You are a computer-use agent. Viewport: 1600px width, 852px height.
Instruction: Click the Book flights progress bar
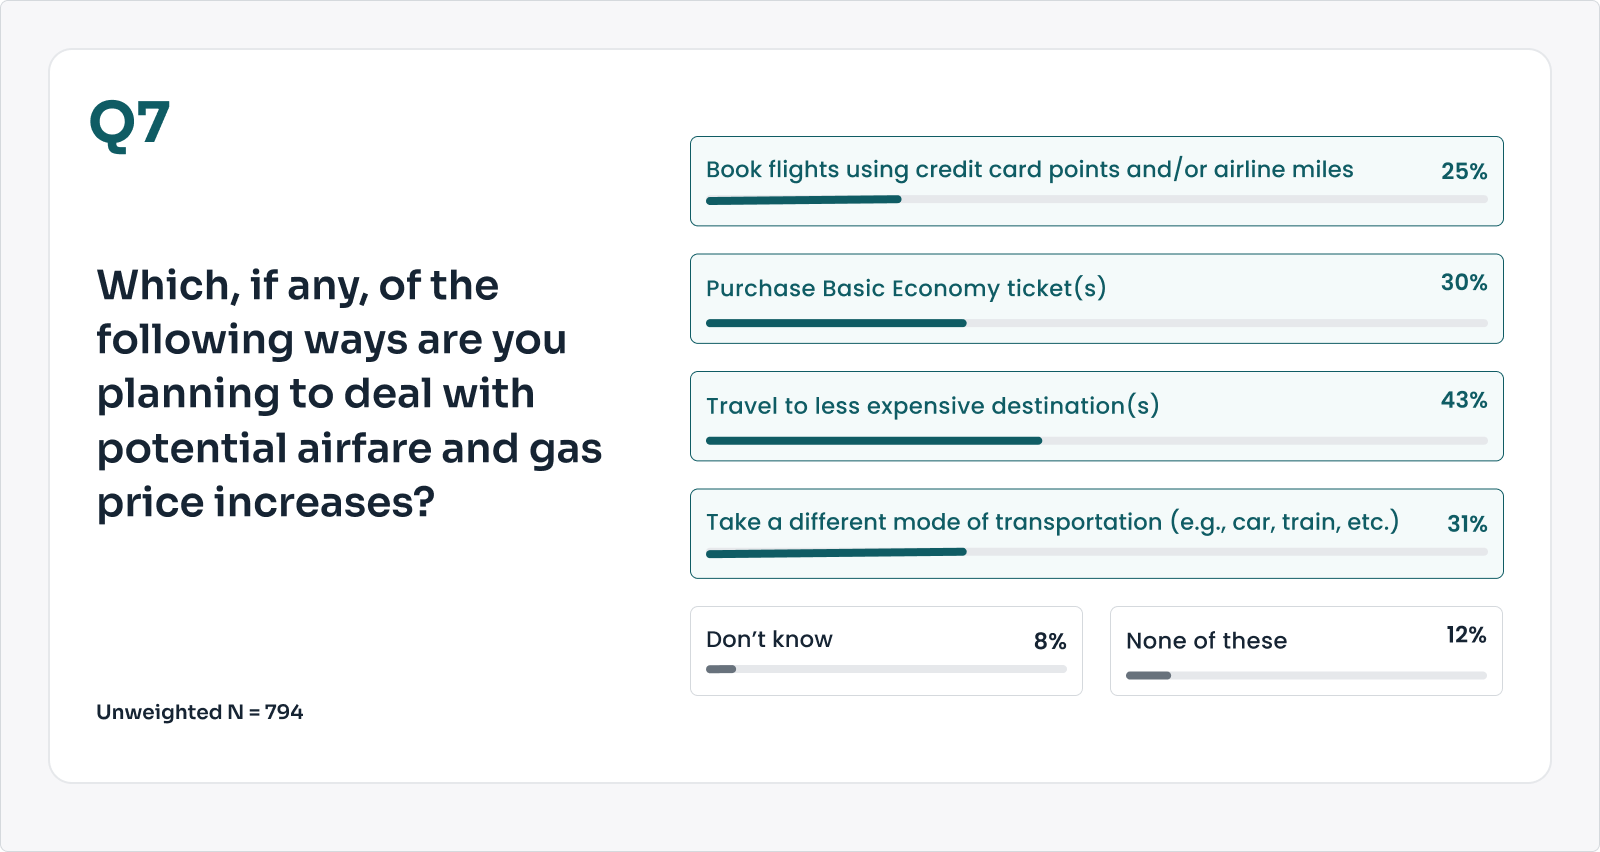(1096, 200)
